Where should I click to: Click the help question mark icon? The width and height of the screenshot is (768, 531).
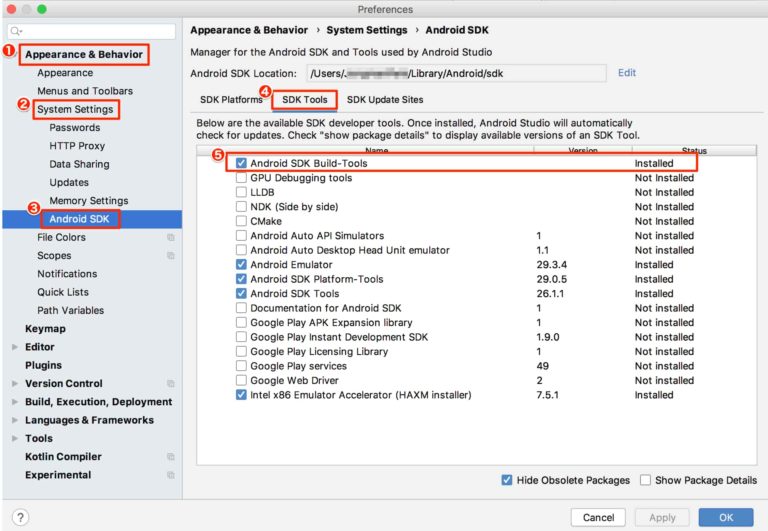pos(20,517)
